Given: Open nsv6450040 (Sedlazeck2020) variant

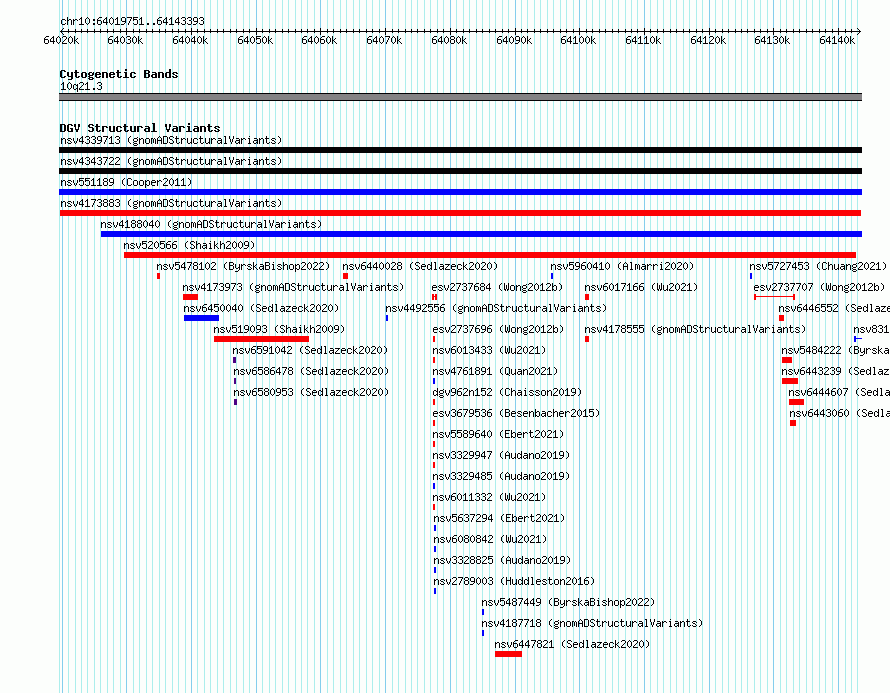Looking at the screenshot, I should [x=261, y=308].
